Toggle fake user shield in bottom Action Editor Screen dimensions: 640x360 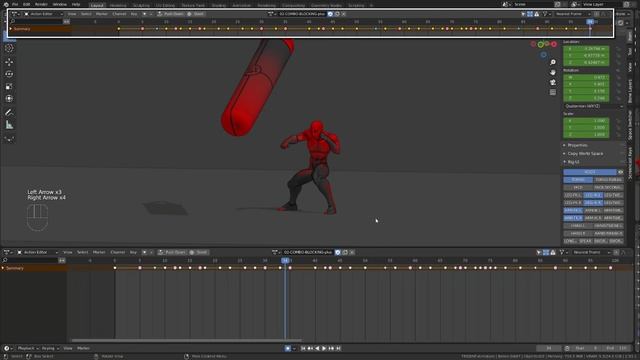[338, 252]
